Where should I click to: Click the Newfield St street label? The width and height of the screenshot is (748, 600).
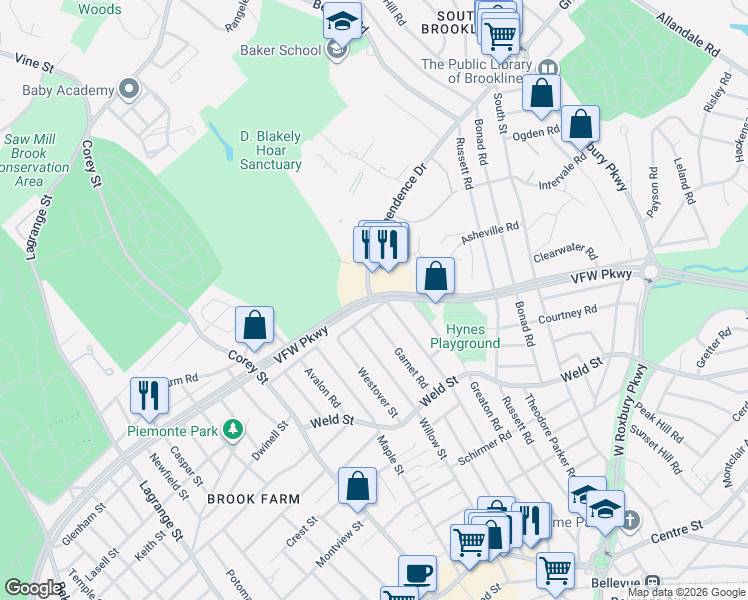tap(169, 476)
